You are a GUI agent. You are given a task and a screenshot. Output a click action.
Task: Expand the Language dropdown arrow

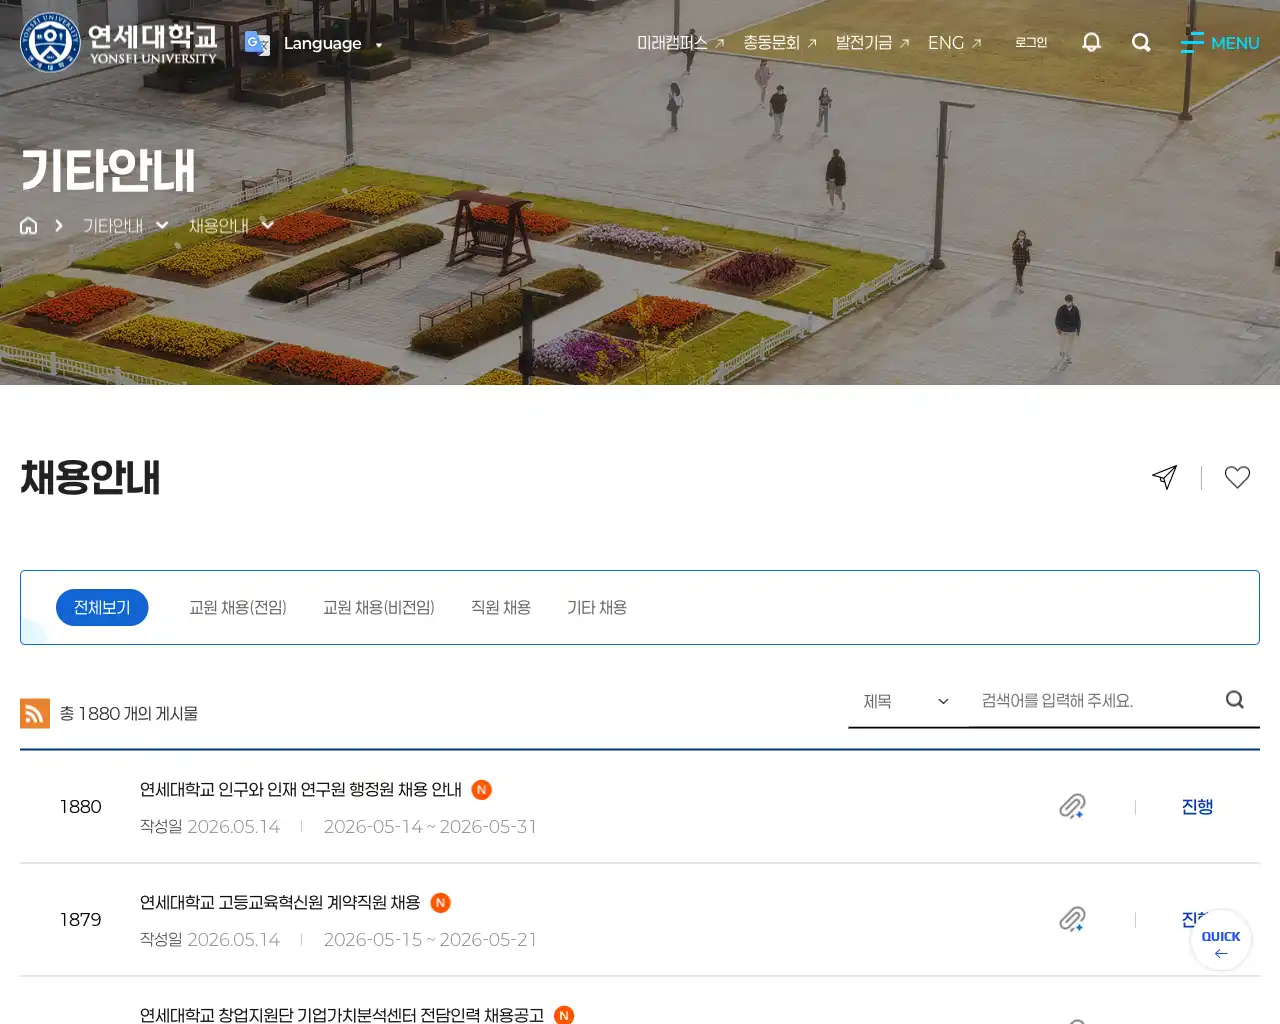(379, 45)
